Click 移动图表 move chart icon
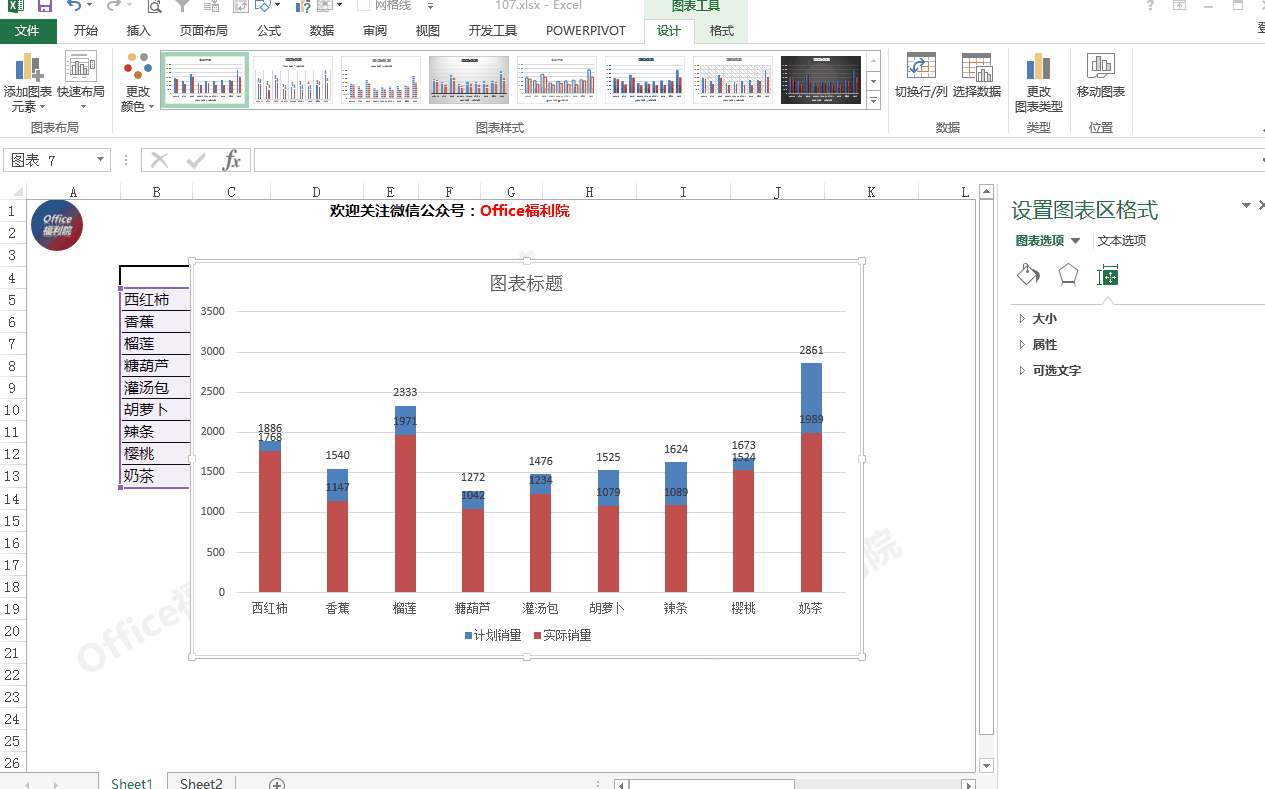Screen dimensions: 1265x789 (x=1101, y=77)
